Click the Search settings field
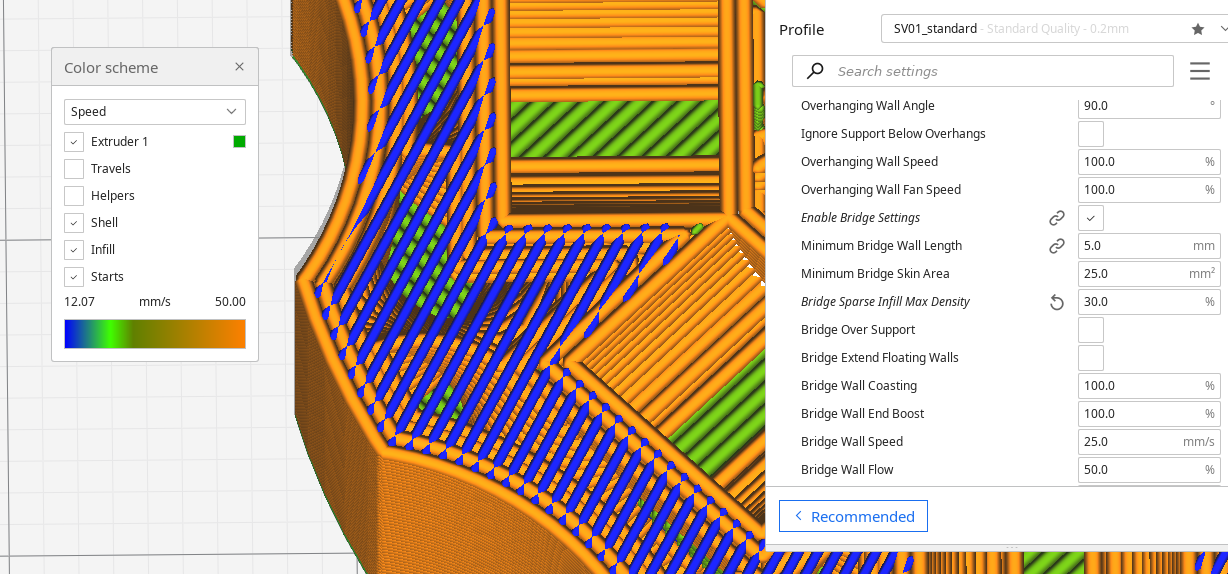The width and height of the screenshot is (1228, 574). (x=983, y=71)
